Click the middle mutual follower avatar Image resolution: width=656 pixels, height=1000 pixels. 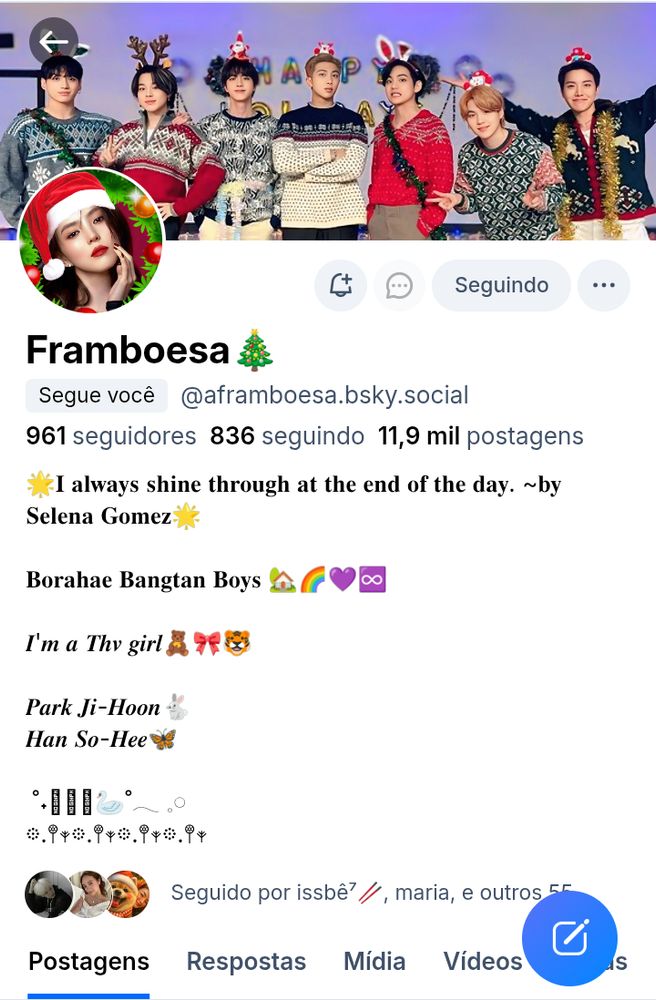pyautogui.click(x=89, y=894)
